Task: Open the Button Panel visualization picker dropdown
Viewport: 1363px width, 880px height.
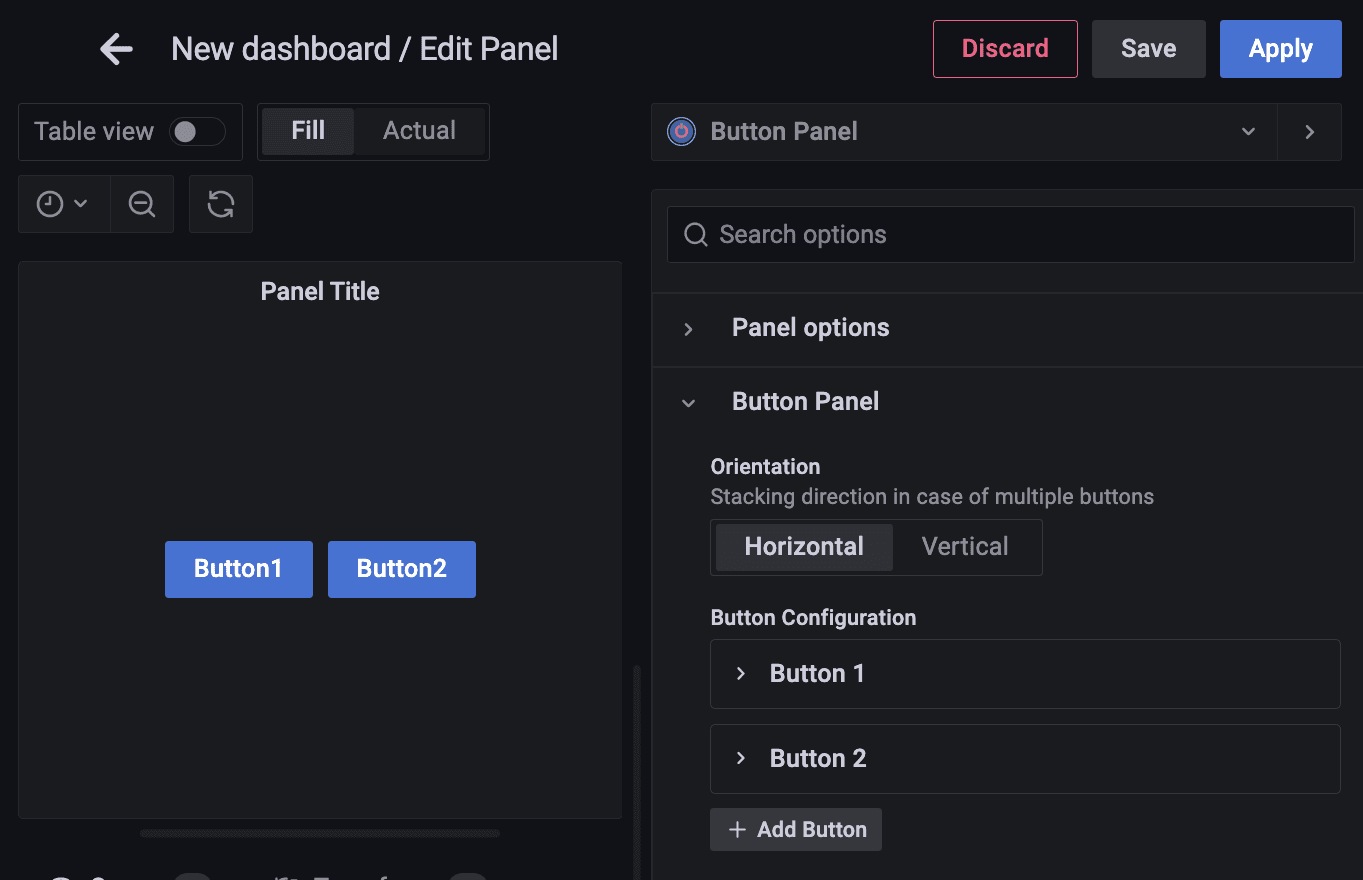Action: point(1247,131)
